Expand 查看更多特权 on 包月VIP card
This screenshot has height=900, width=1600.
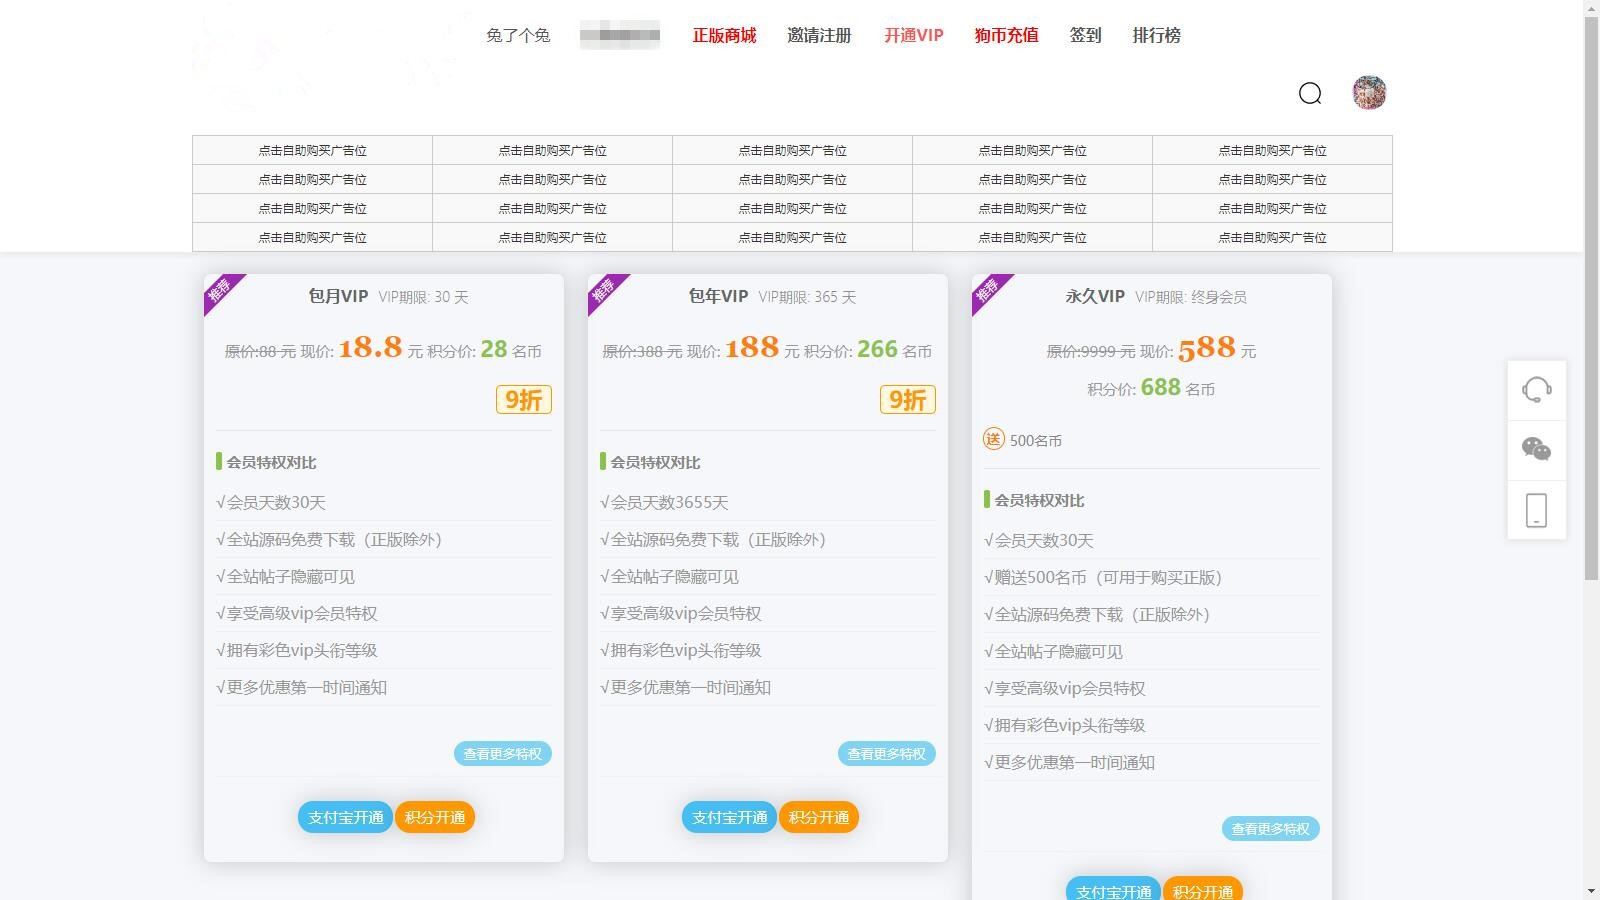(502, 754)
